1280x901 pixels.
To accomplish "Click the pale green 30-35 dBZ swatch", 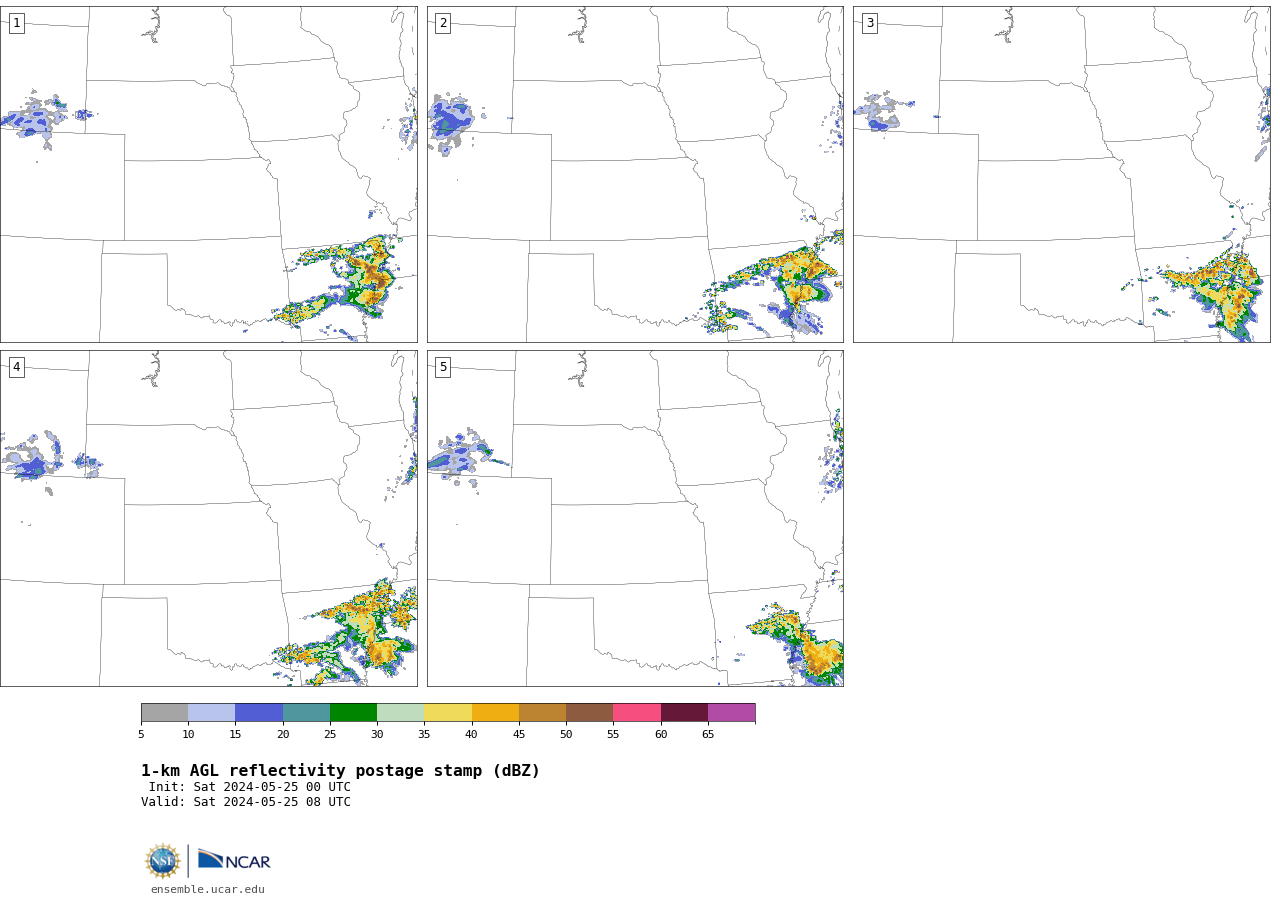I will click(400, 712).
